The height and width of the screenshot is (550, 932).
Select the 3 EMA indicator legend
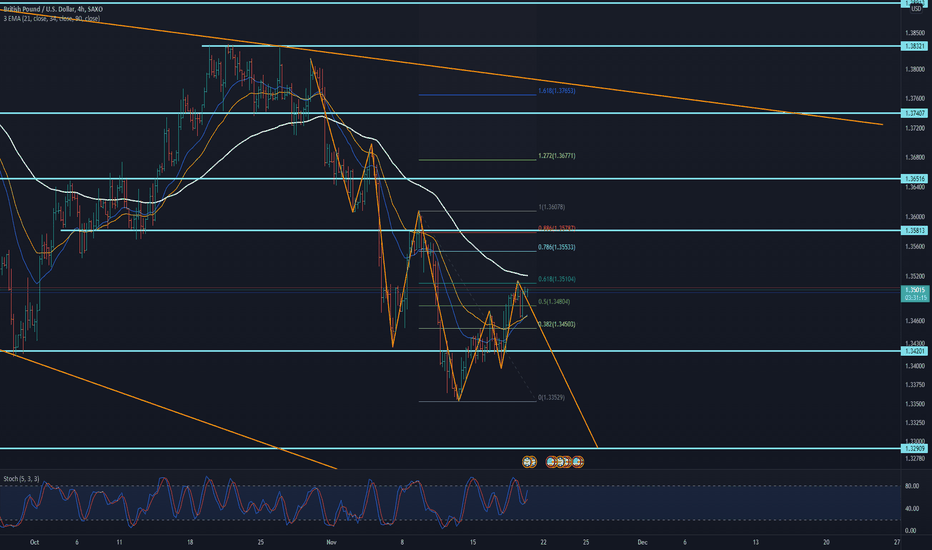point(52,18)
